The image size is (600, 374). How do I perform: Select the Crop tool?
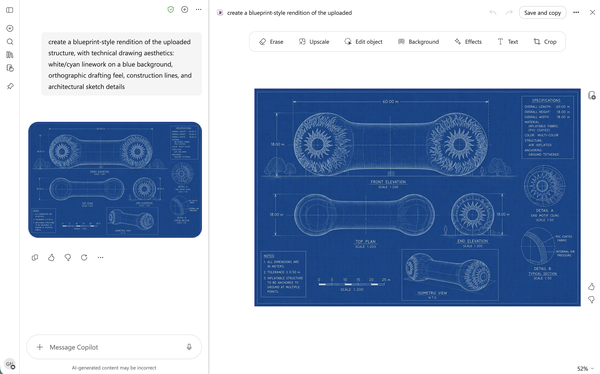pos(545,42)
